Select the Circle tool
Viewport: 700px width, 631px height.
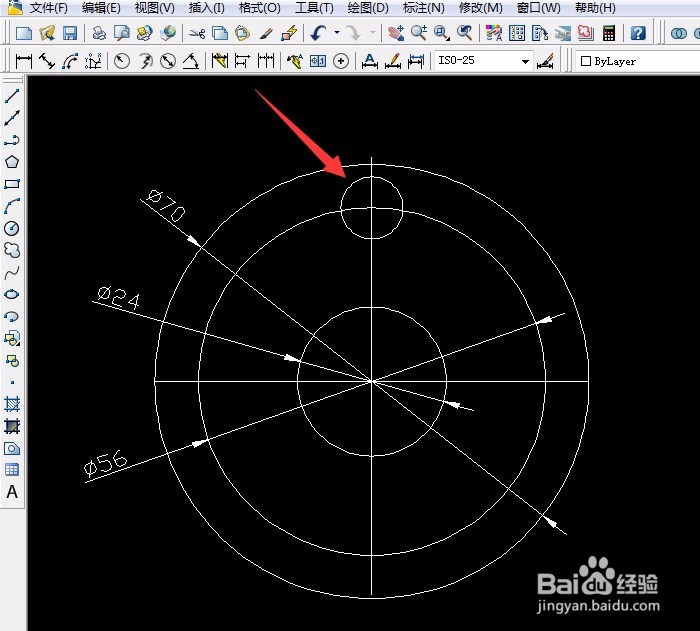(12, 228)
